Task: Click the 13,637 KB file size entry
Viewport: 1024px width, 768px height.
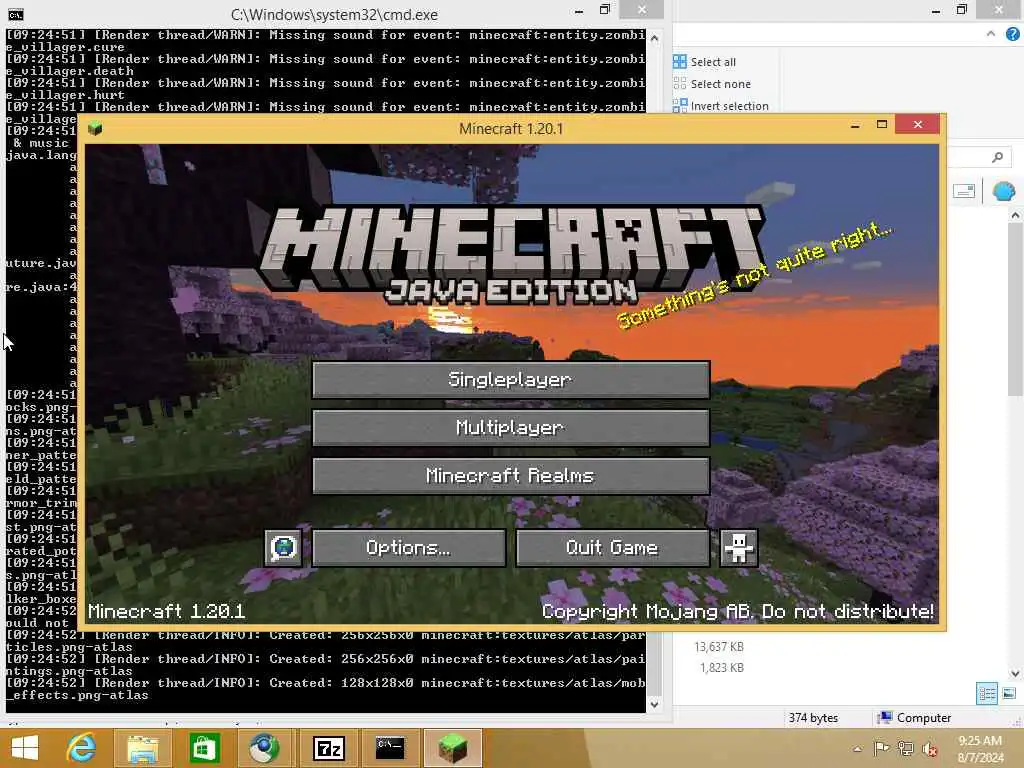Action: click(x=719, y=647)
